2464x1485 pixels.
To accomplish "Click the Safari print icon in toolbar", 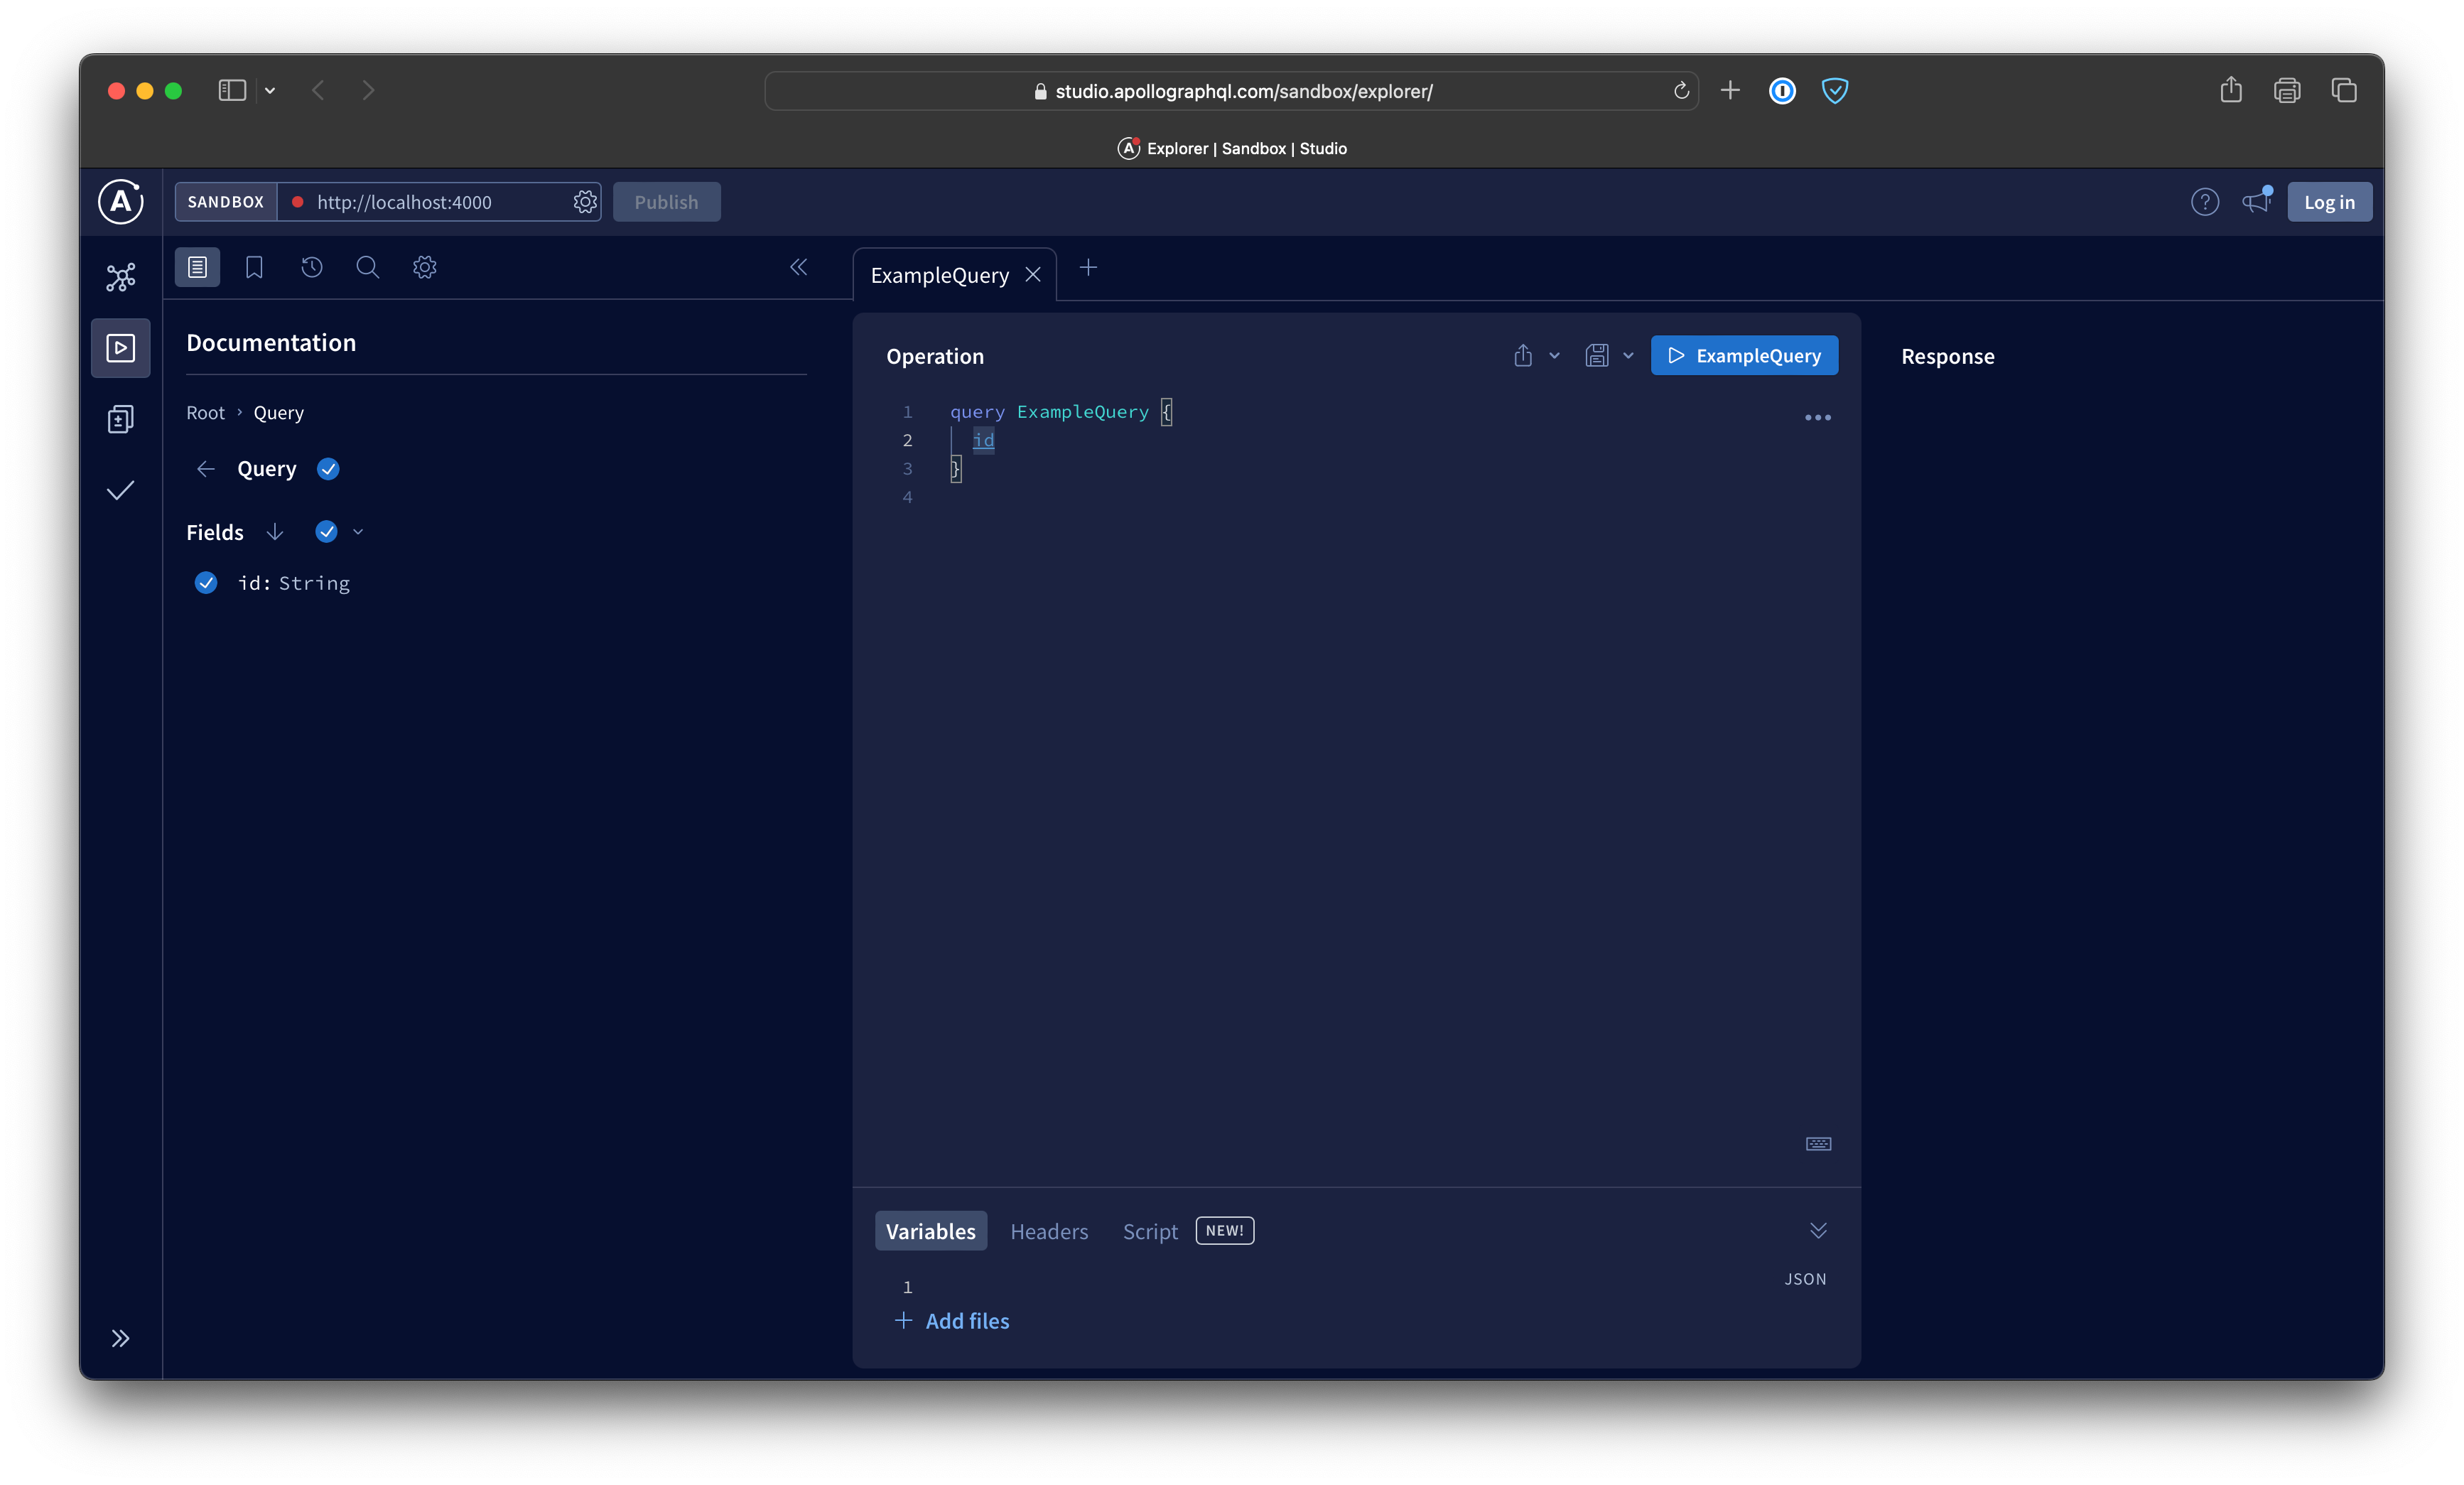I will (x=2287, y=90).
